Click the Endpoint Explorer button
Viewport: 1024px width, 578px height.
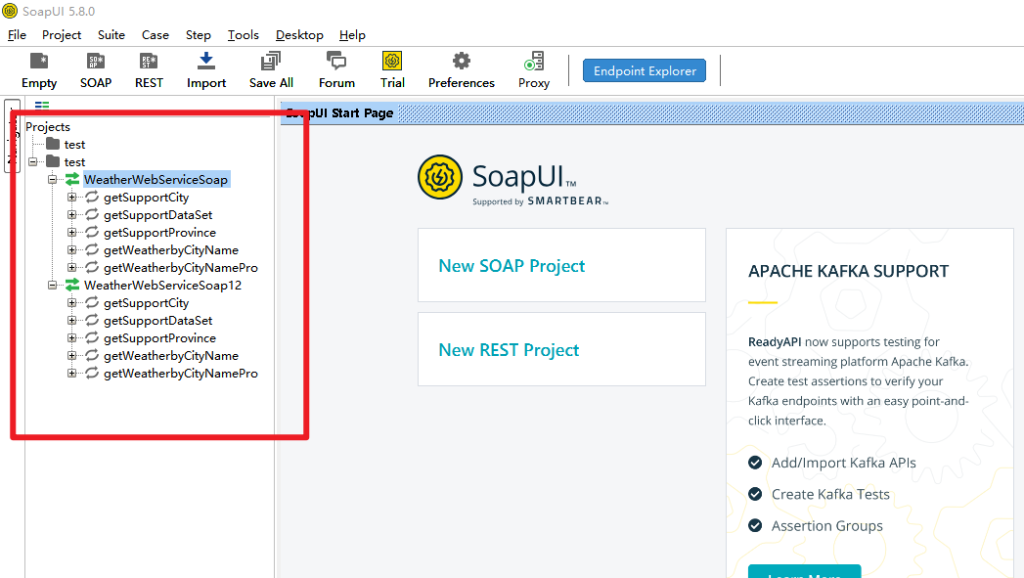pyautogui.click(x=644, y=71)
